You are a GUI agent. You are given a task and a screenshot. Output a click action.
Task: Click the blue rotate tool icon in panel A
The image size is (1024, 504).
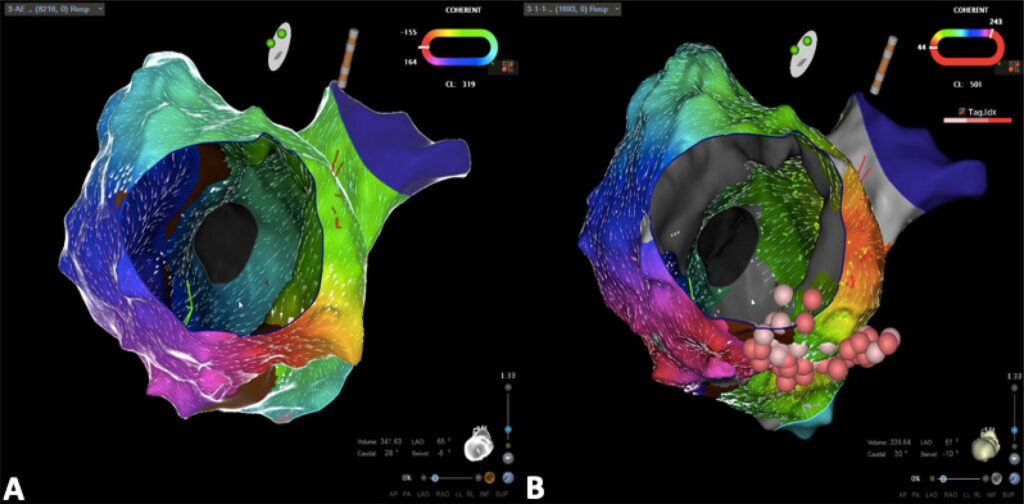click(x=508, y=477)
